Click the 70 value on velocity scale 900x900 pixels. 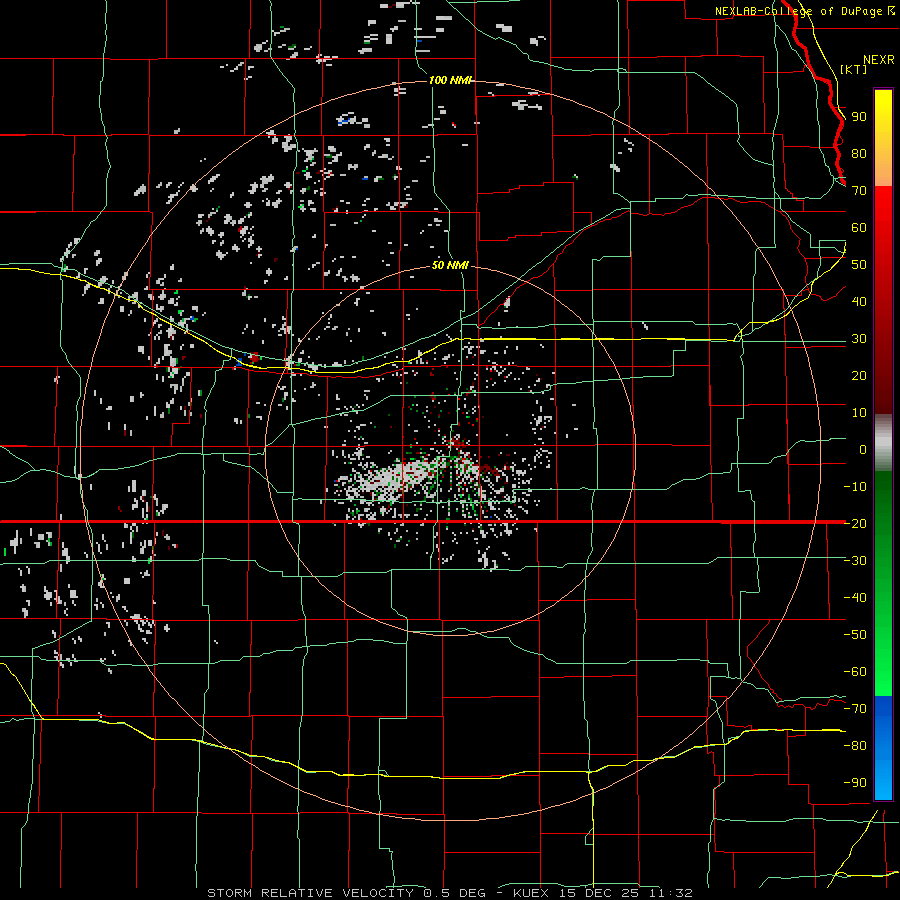coord(859,191)
